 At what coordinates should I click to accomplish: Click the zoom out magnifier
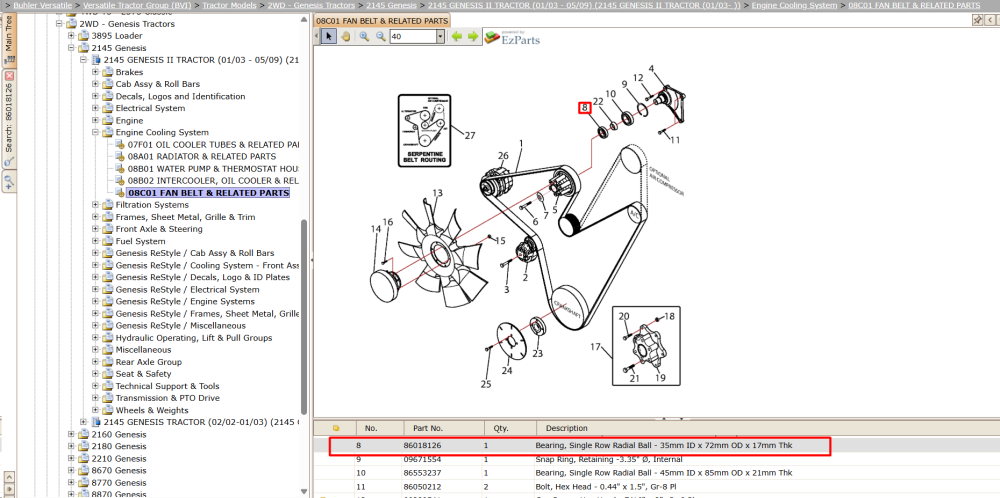tap(381, 36)
